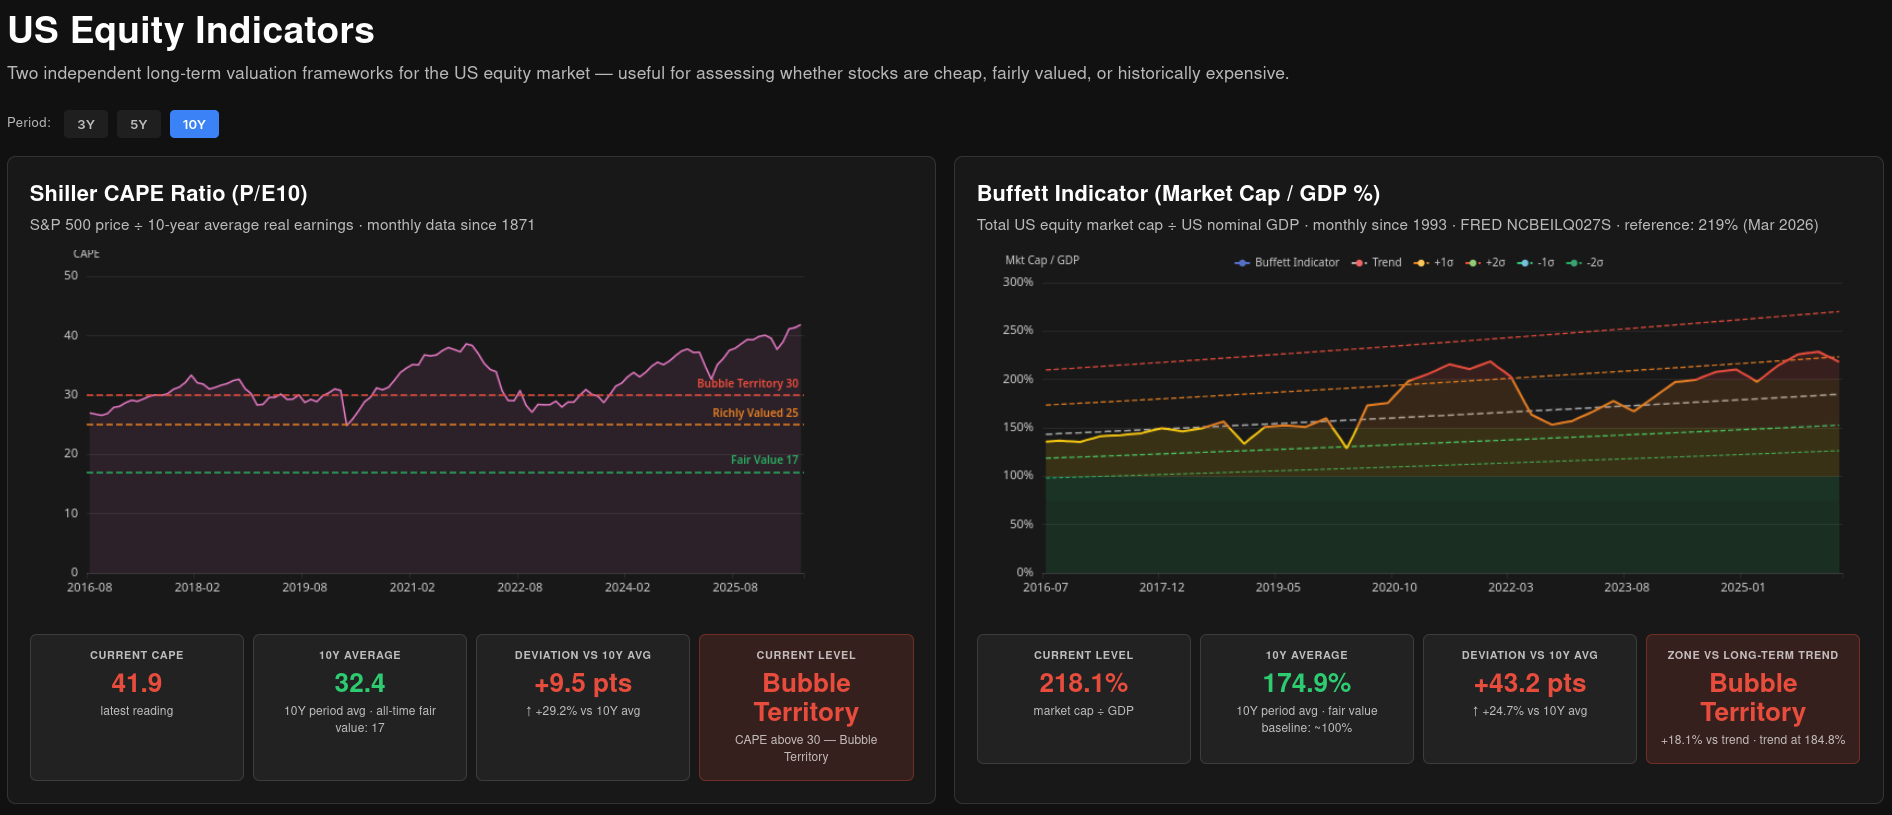
Task: Toggle the -2σ legend marker
Action: coord(1586,263)
